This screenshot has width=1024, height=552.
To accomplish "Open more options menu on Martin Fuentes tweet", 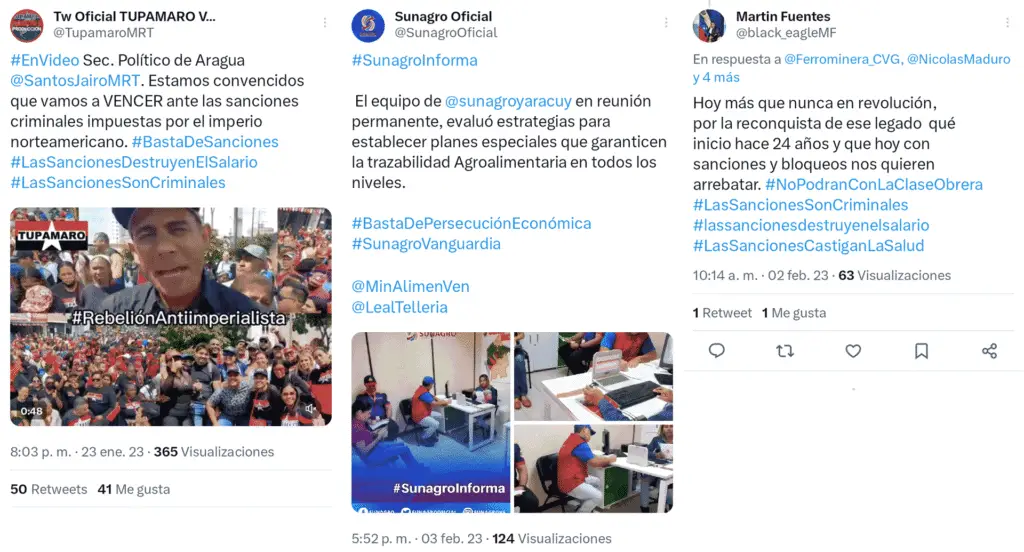I will pyautogui.click(x=1008, y=23).
